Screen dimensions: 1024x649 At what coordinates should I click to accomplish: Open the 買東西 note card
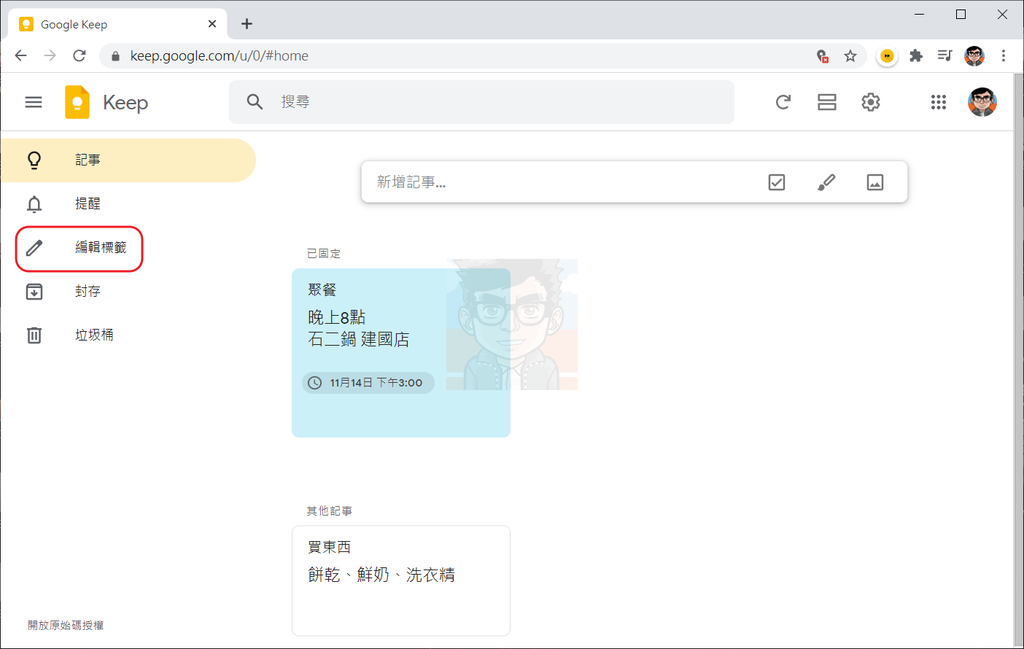[x=401, y=580]
